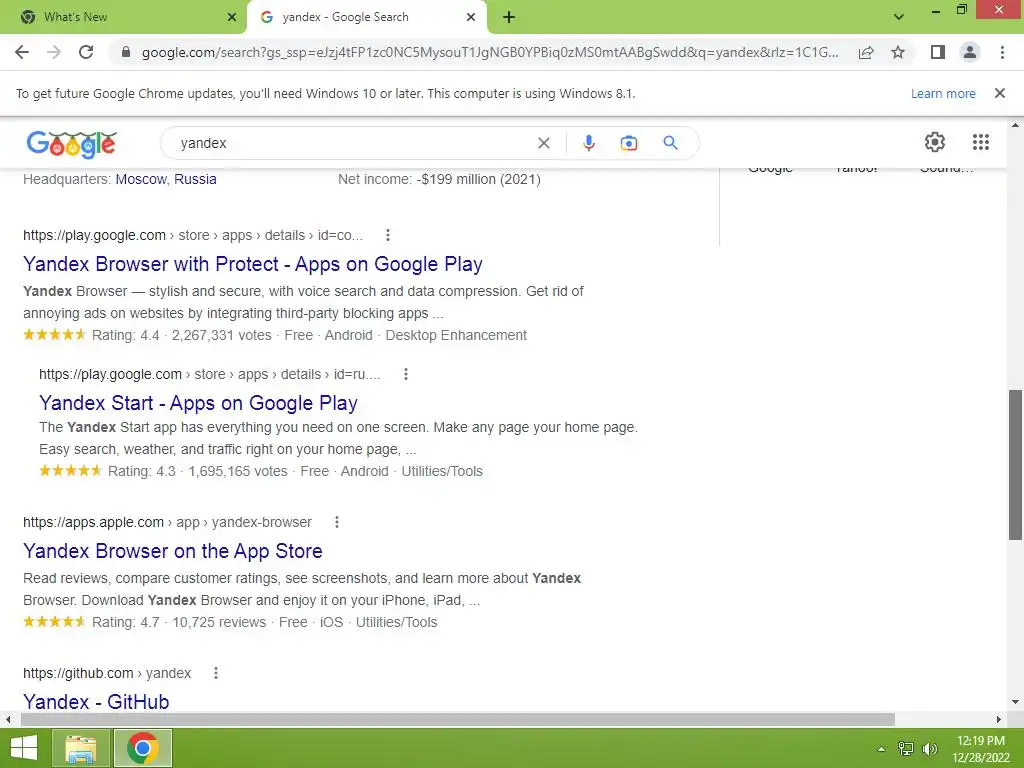This screenshot has height=768, width=1024.
Task: Share this page icon in address bar
Action: (x=866, y=52)
